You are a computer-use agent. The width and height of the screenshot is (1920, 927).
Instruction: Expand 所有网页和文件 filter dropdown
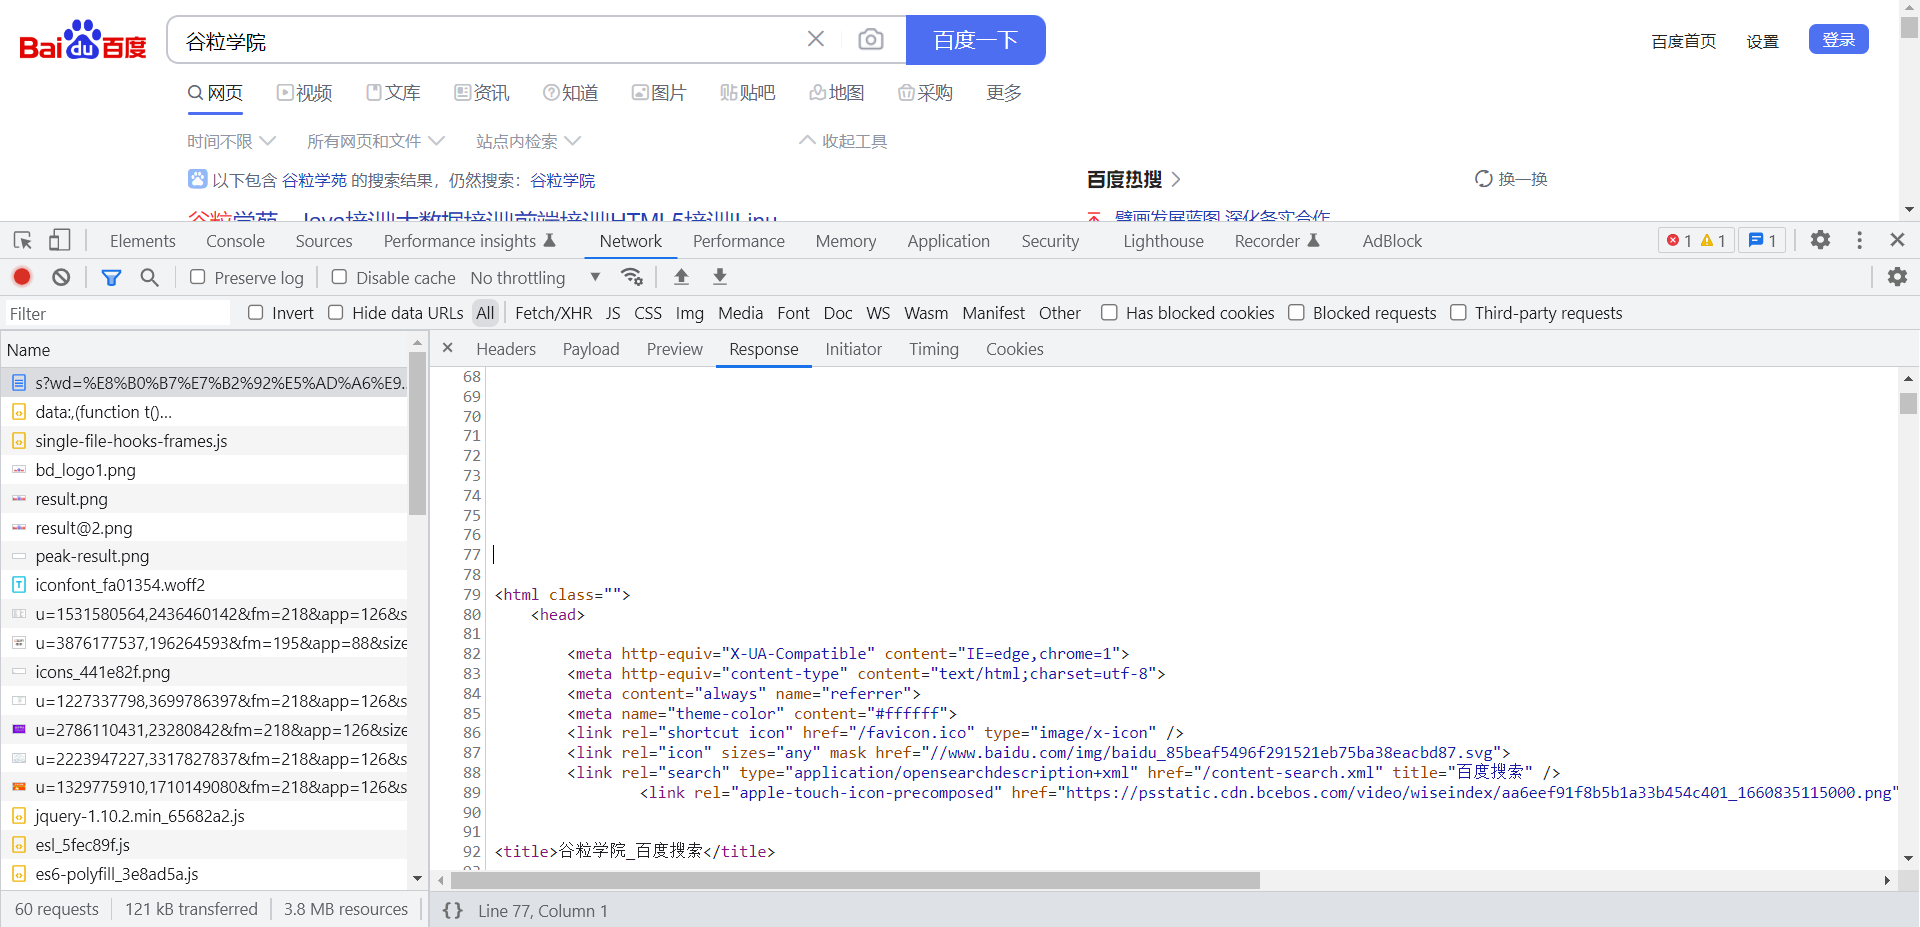pos(376,141)
